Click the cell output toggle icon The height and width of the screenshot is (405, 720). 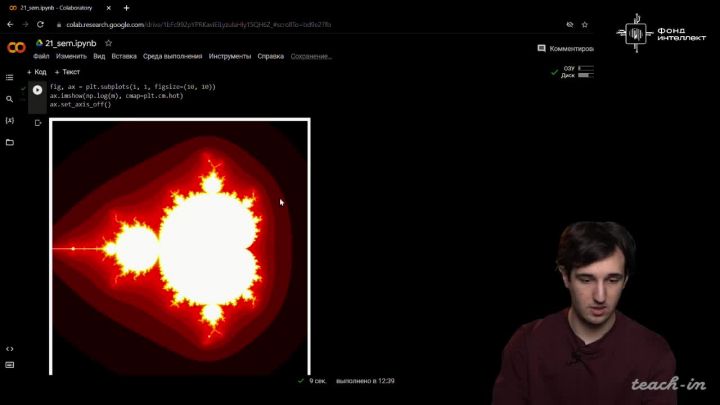click(38, 123)
